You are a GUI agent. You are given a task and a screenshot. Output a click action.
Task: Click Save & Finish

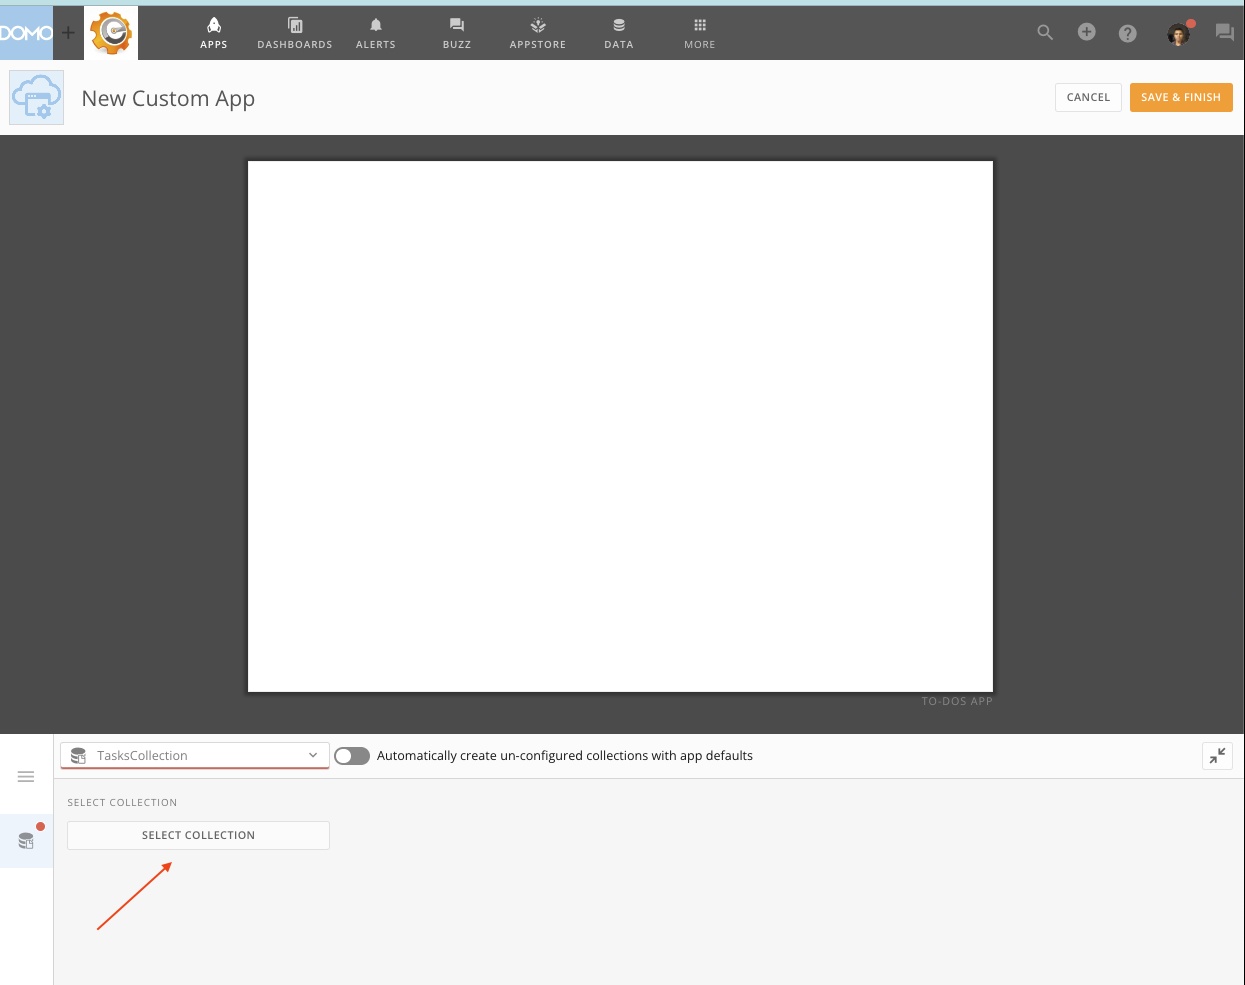pyautogui.click(x=1181, y=97)
